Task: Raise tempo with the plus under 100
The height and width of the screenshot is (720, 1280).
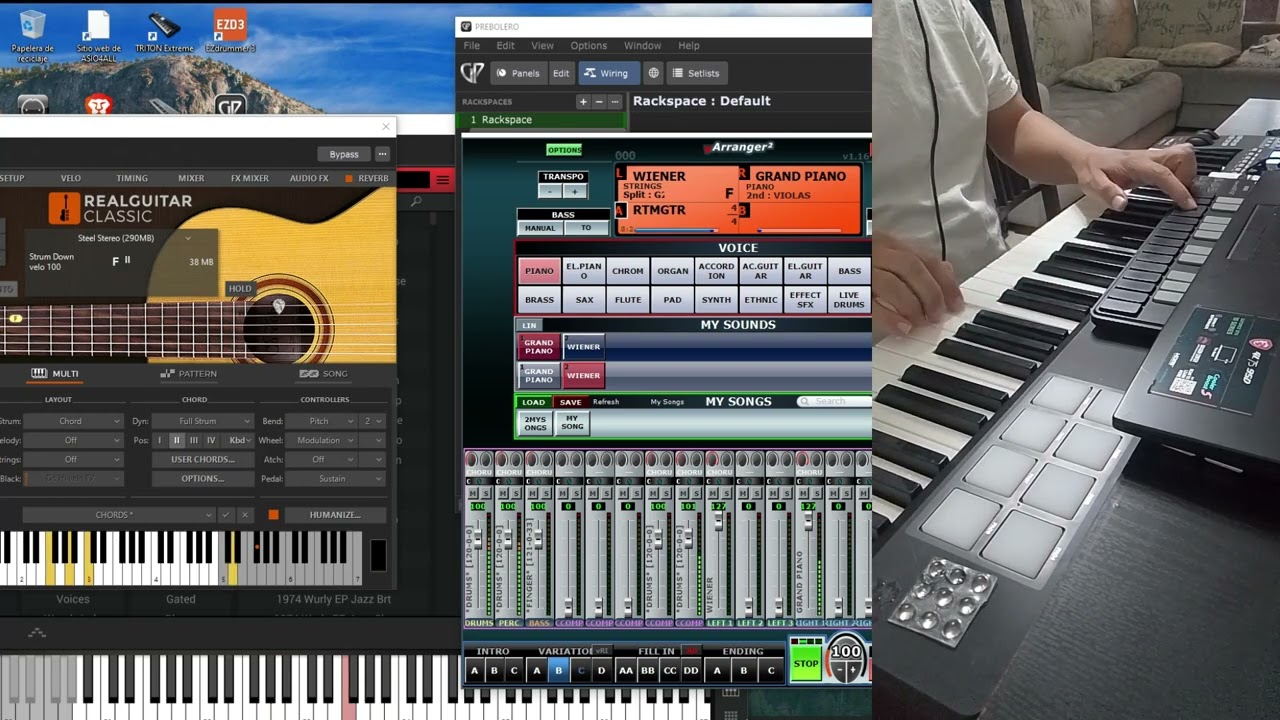Action: [853, 670]
